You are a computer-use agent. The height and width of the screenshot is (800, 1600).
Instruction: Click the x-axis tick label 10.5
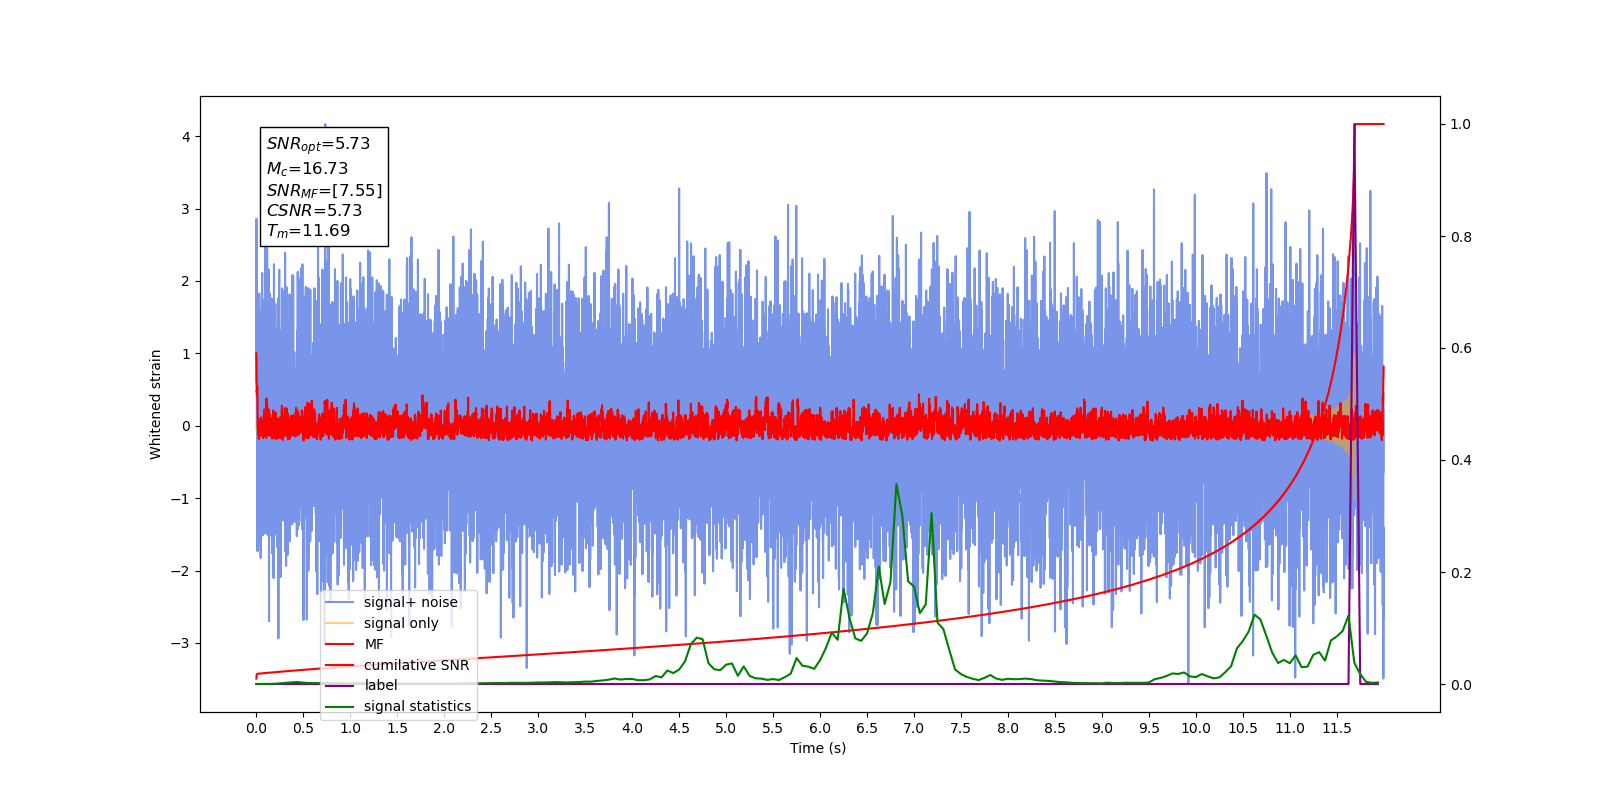point(1243,728)
